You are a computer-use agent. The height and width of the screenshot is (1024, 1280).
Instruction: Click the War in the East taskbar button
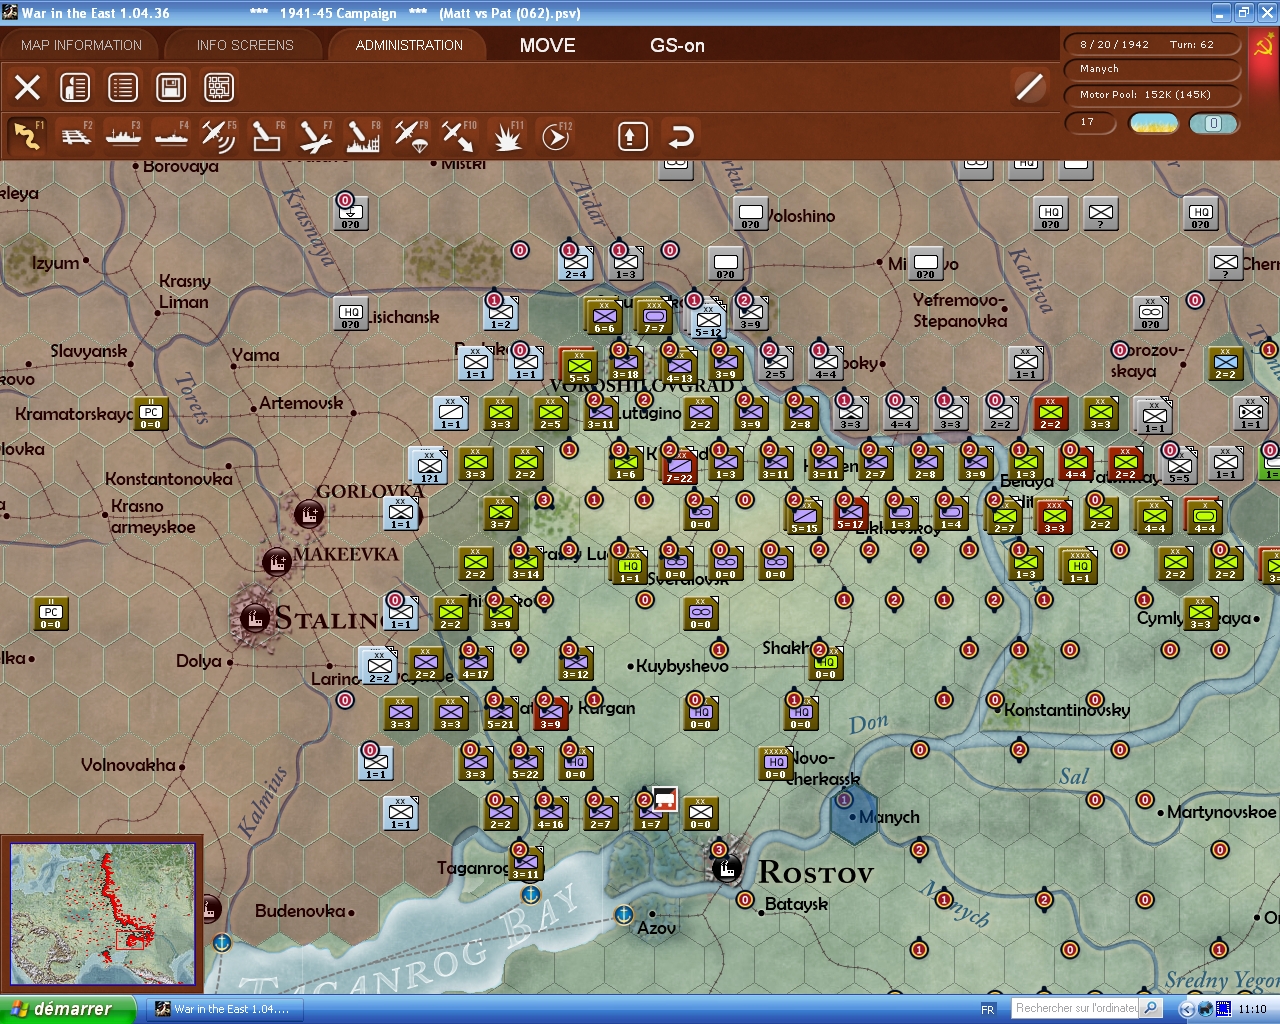(x=227, y=1009)
